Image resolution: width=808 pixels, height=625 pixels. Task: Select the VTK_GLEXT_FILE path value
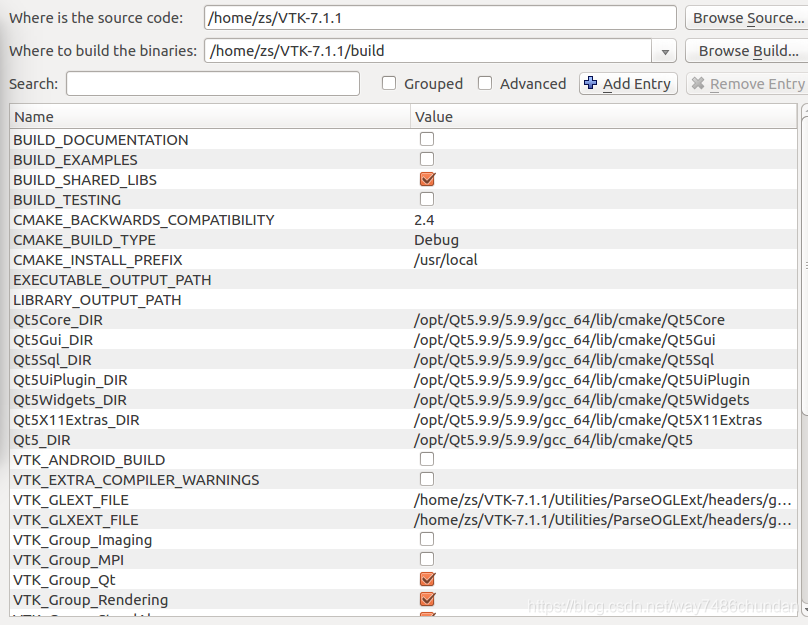(602, 500)
